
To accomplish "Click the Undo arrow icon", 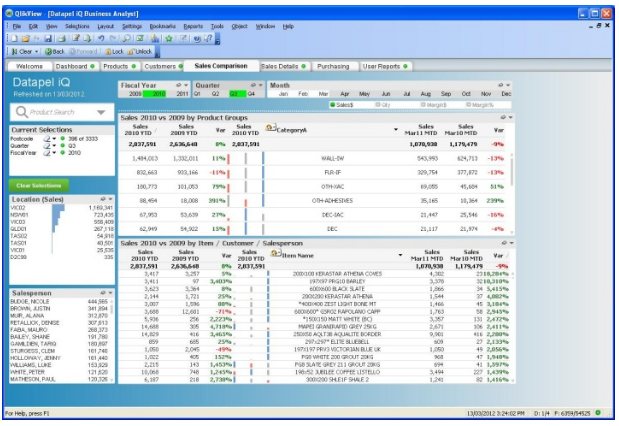I will point(101,39).
